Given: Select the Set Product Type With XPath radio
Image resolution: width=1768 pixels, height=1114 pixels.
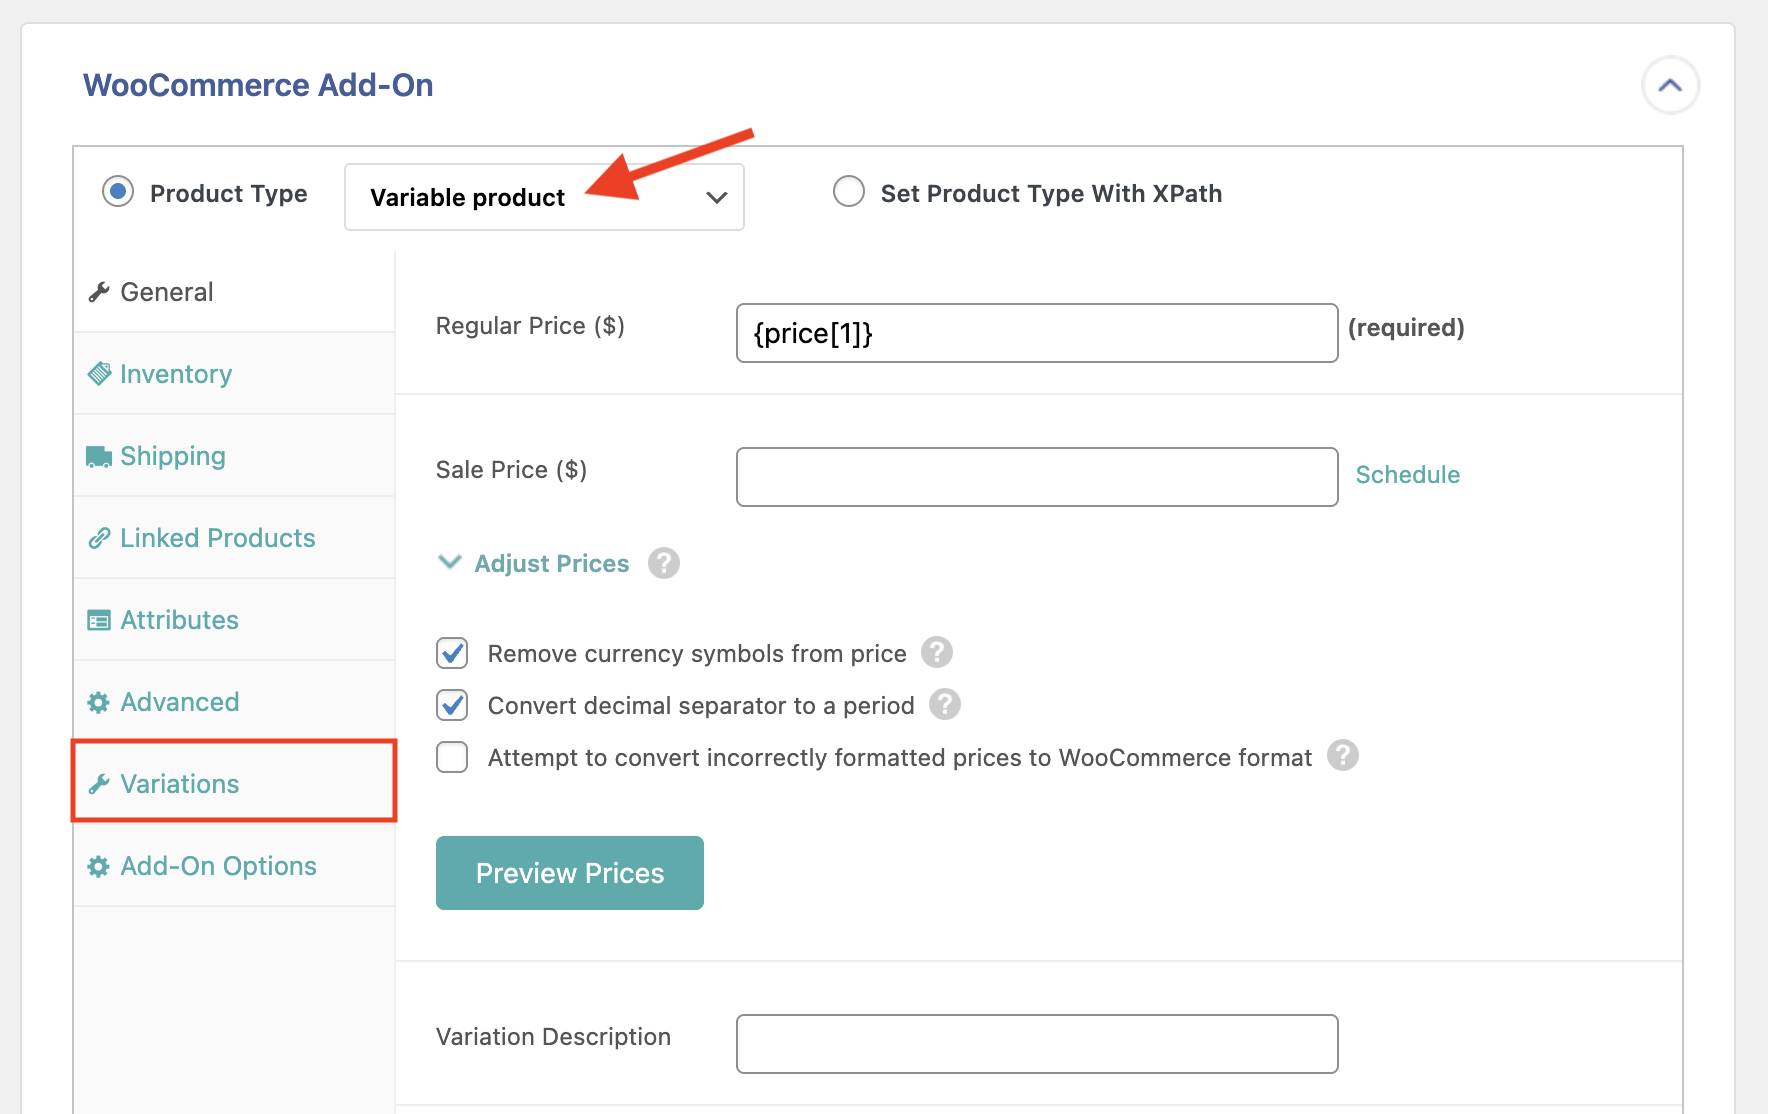Looking at the screenshot, I should [x=849, y=191].
